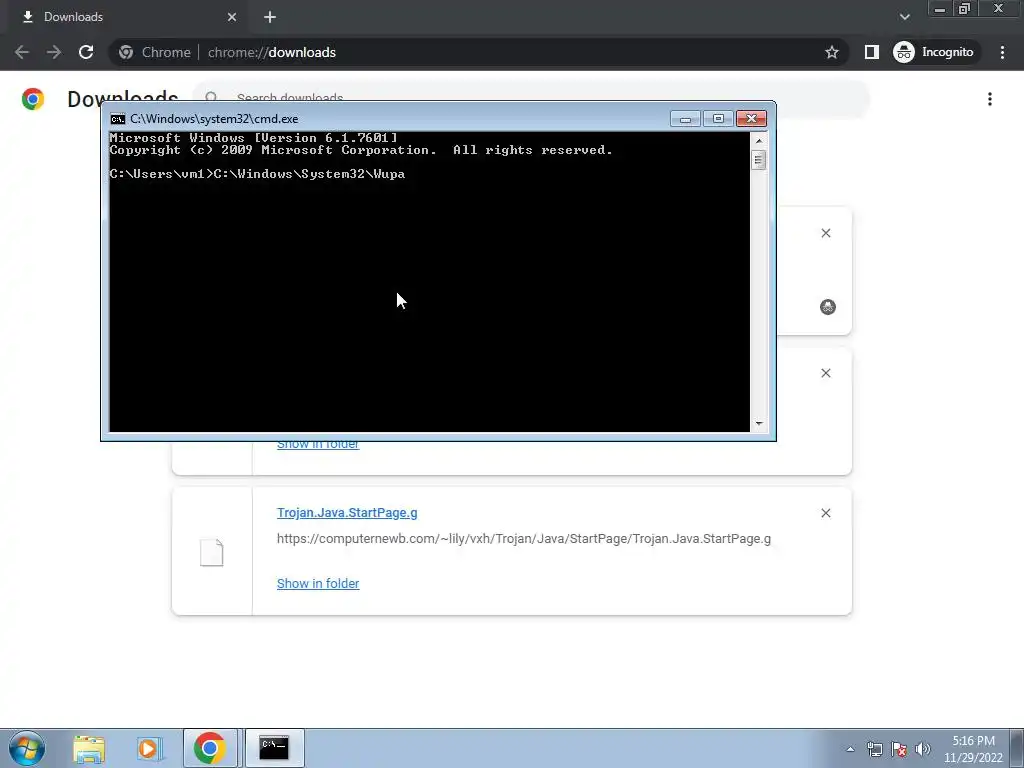
Task: Open the Trojan.Java.StartPage.g file link
Action: 347,513
